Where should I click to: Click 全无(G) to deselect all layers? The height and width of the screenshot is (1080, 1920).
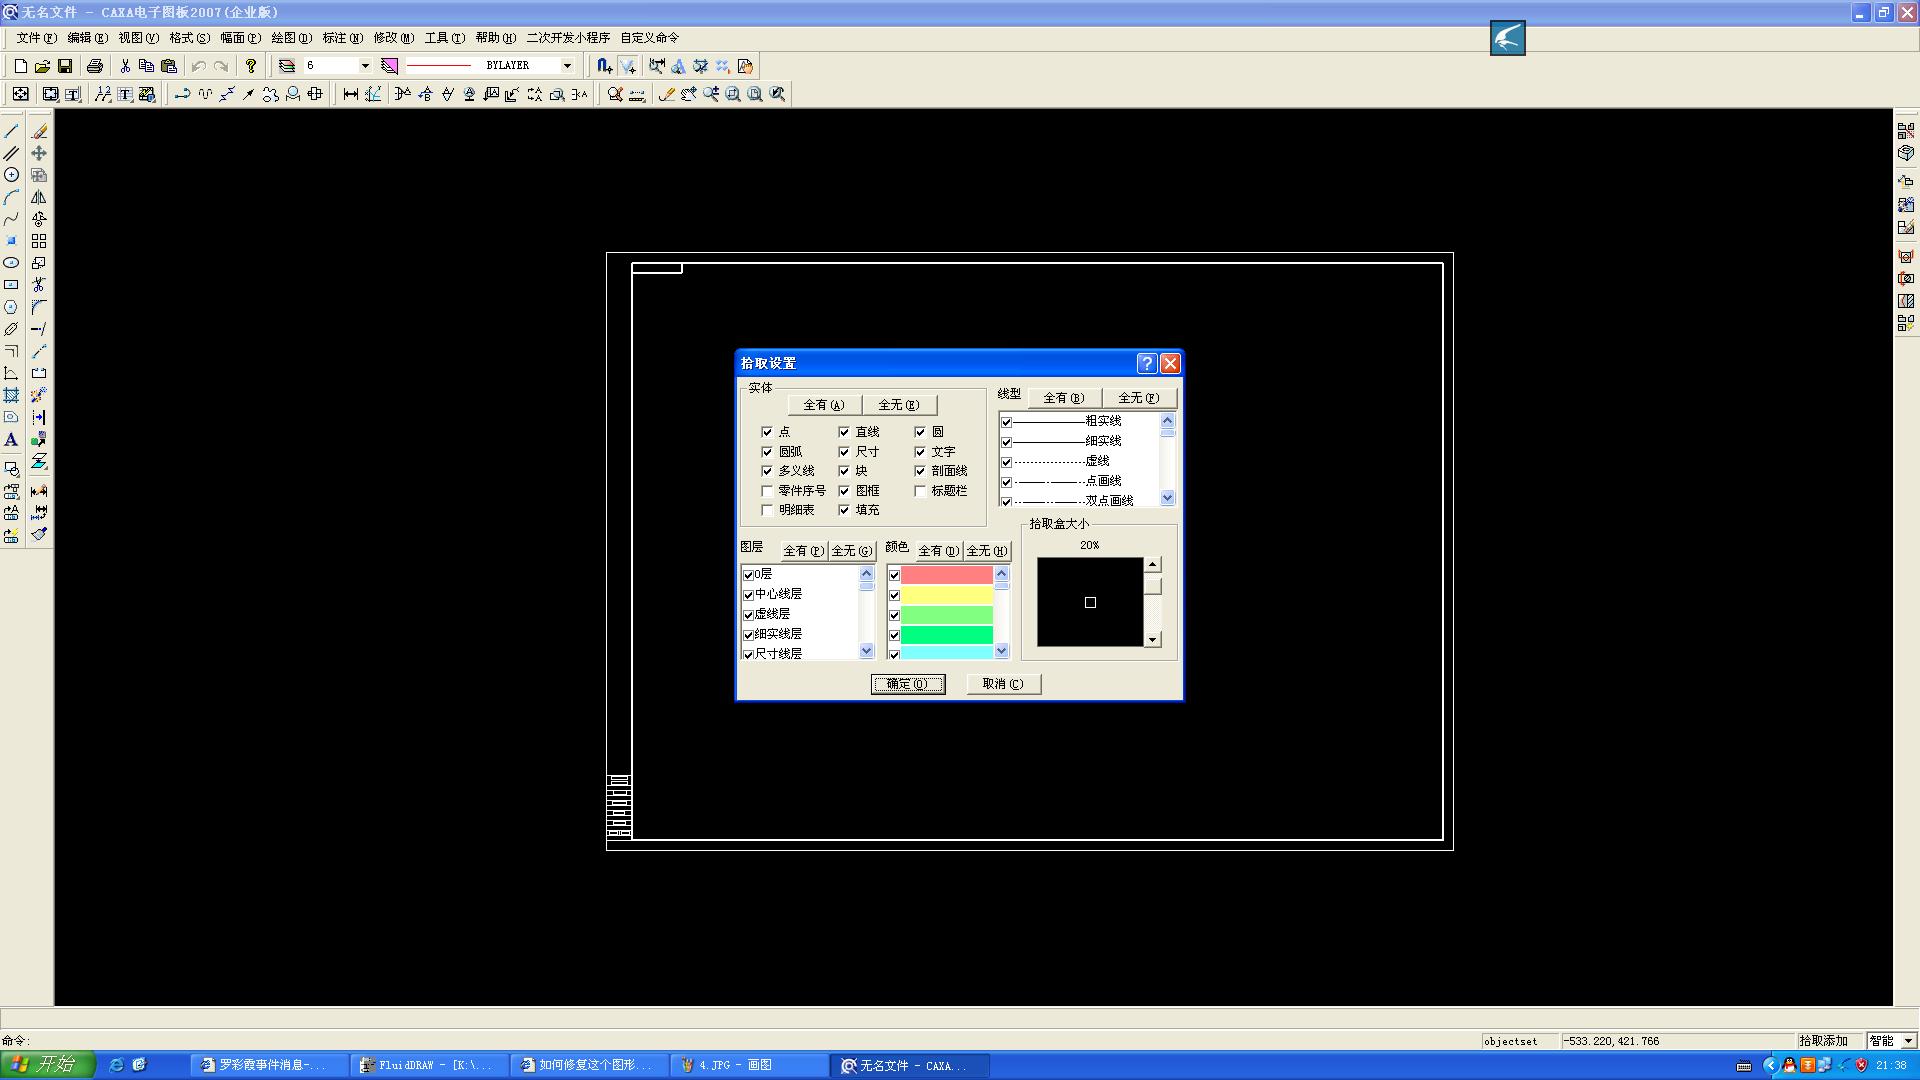pyautogui.click(x=852, y=551)
